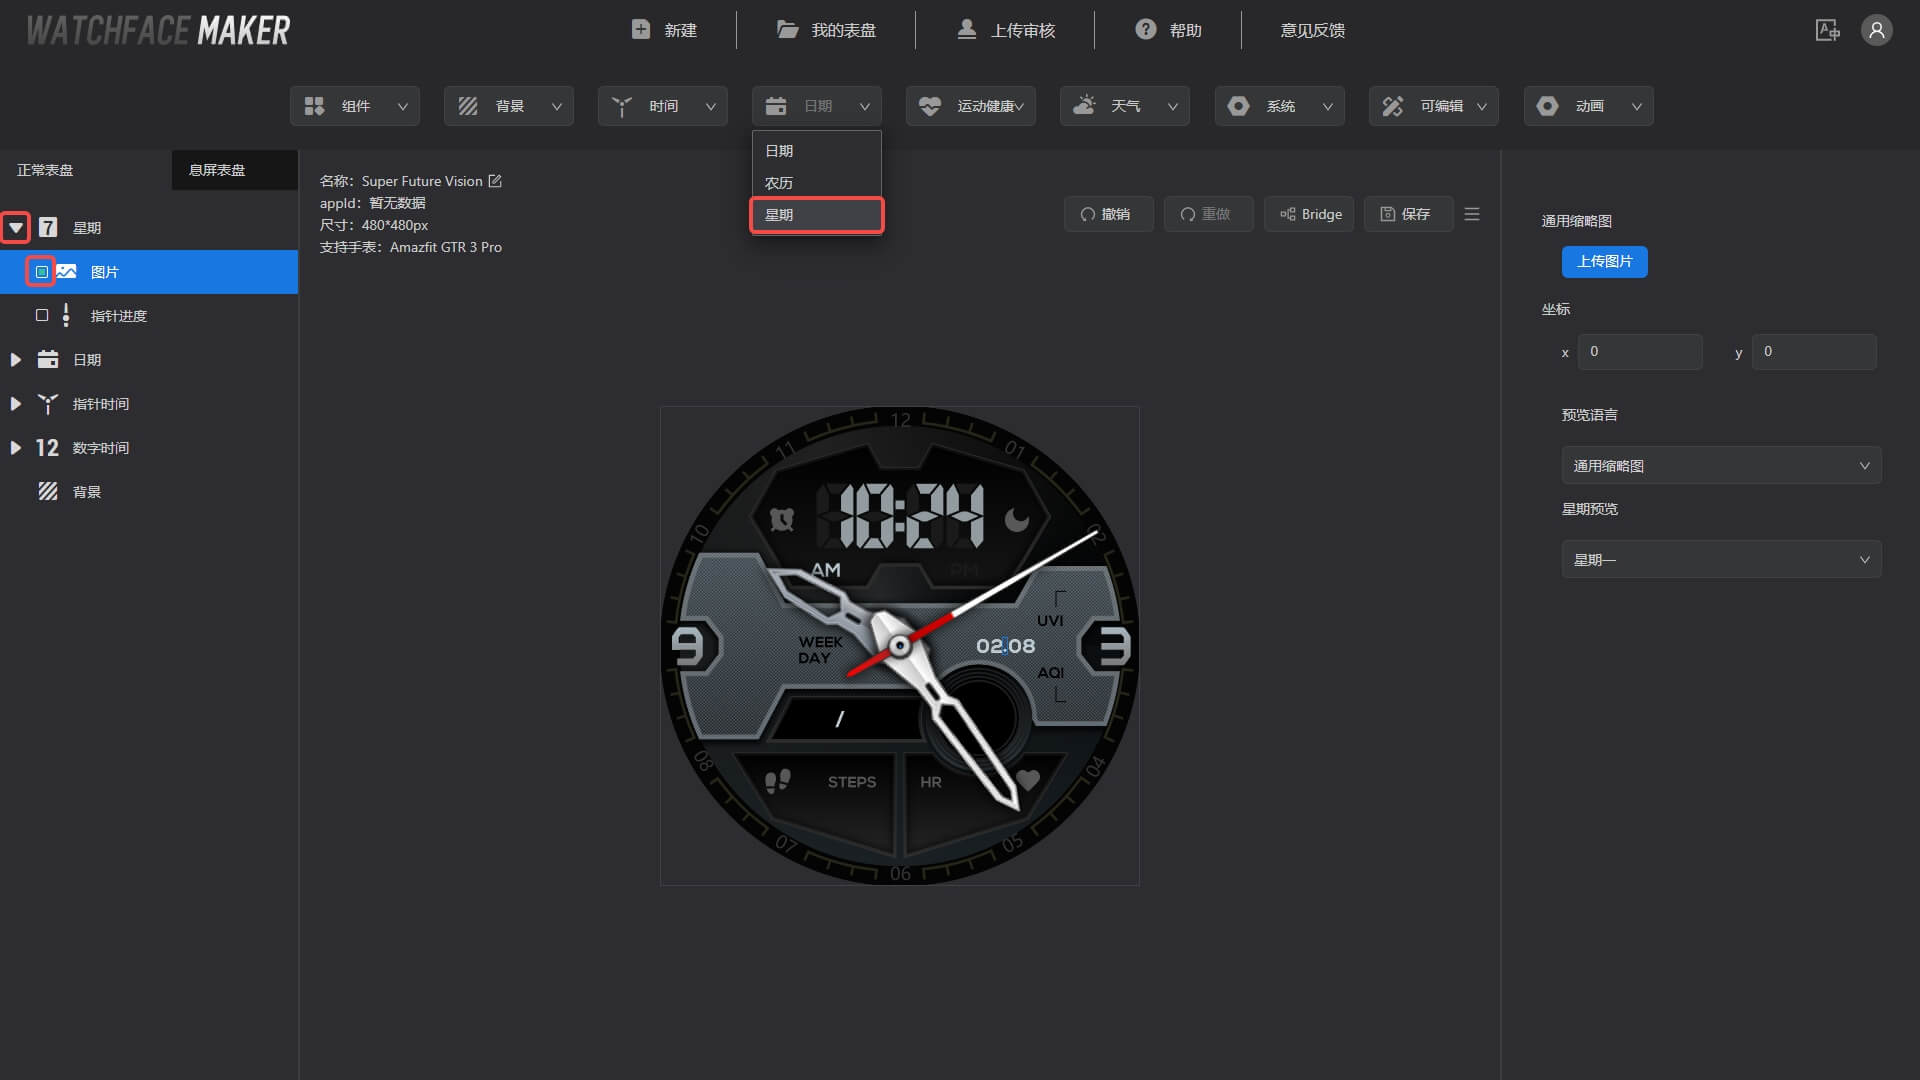Viewport: 1920px width, 1080px height.
Task: Click the 上传图片 button
Action: [x=1604, y=262]
